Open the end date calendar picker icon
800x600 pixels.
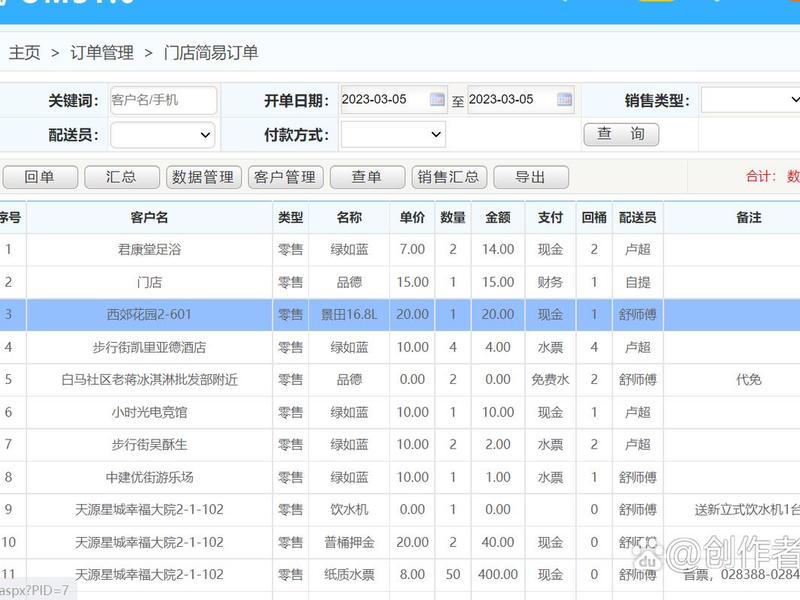tap(564, 99)
